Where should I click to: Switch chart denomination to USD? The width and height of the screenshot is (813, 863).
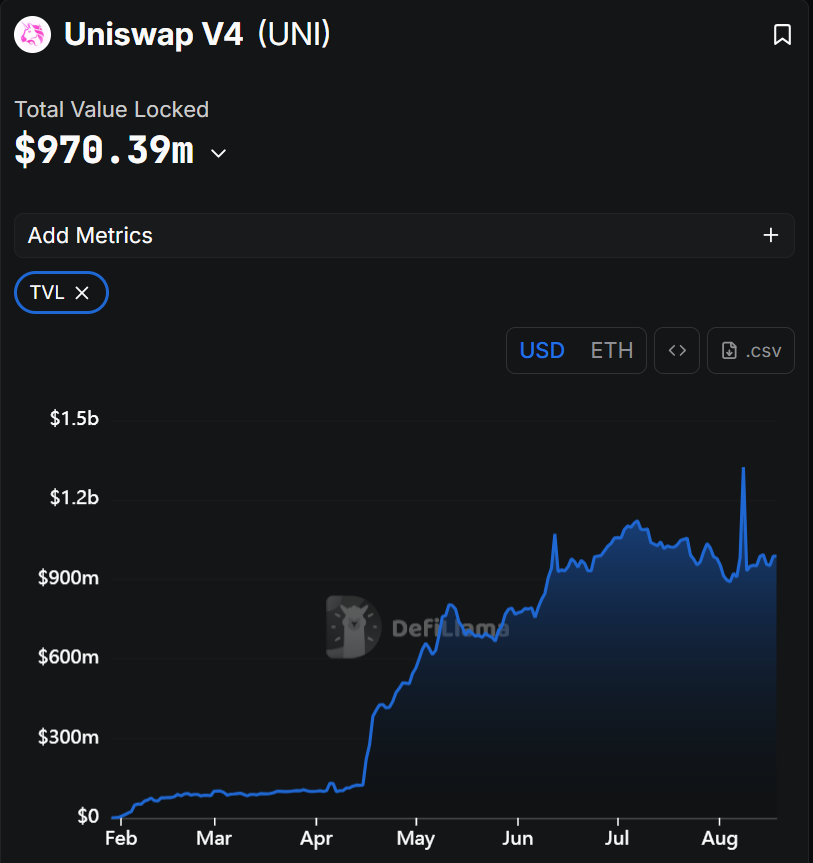[542, 350]
